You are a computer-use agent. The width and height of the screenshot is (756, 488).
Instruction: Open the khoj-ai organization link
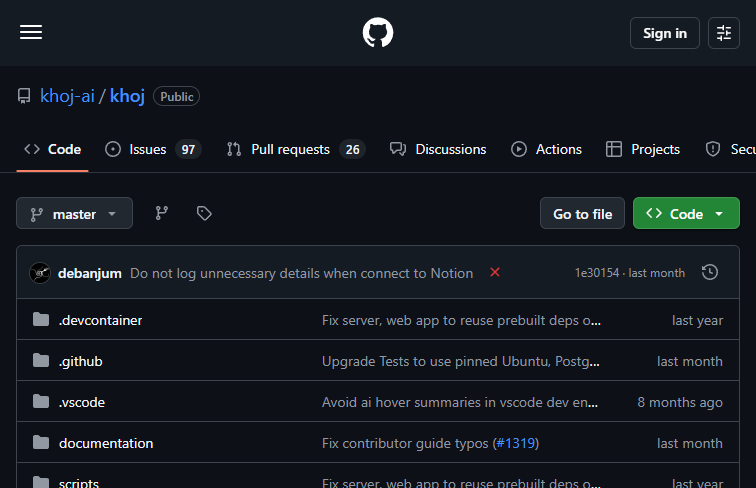pos(67,96)
